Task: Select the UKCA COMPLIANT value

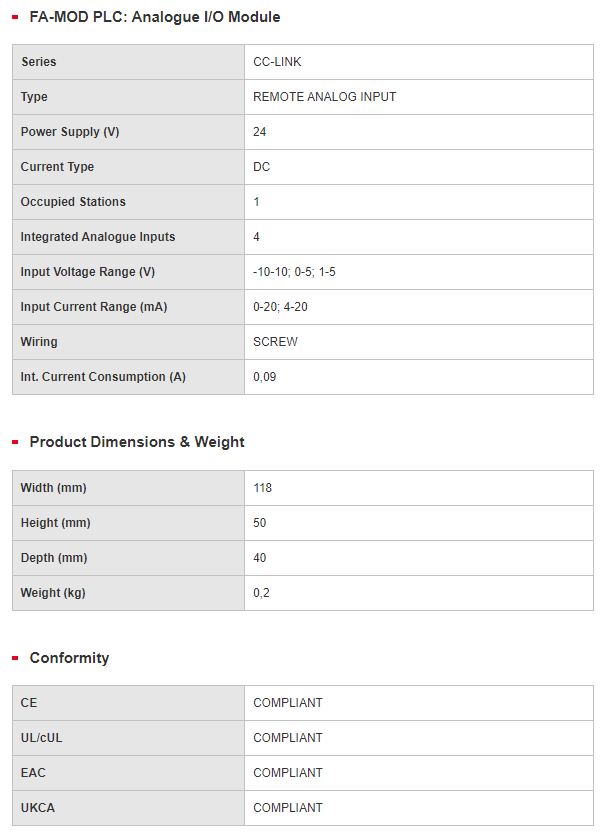Action: pyautogui.click(x=288, y=808)
